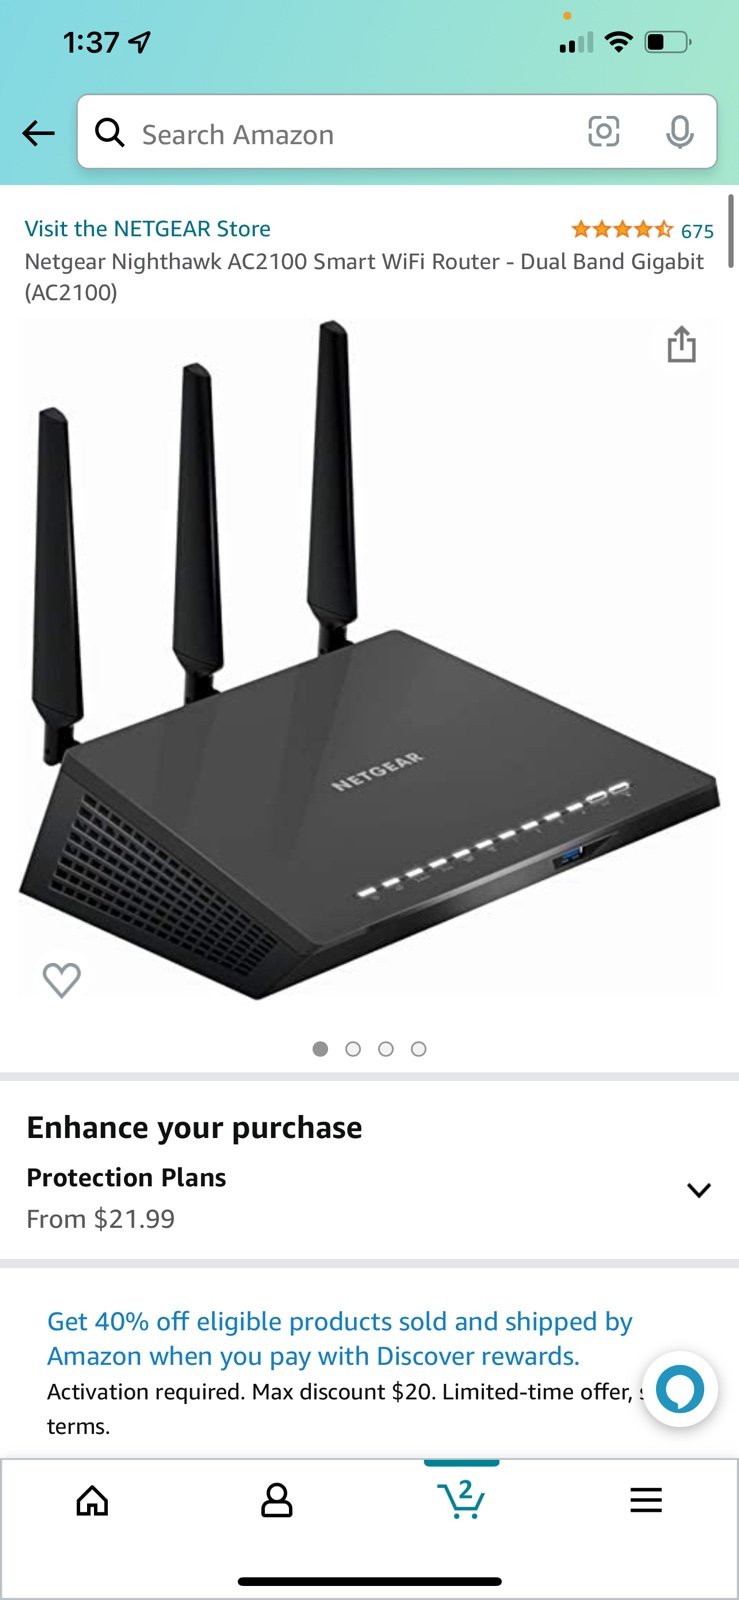Open Discover rewards 40% off offer
This screenshot has height=1600, width=739.
click(340, 1338)
